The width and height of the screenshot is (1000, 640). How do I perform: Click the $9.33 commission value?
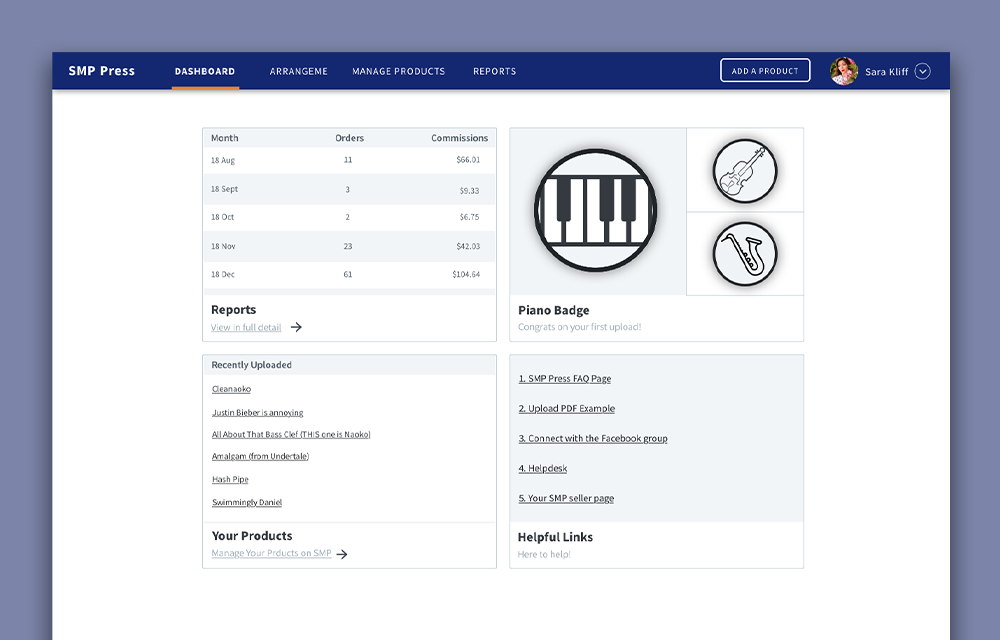[x=469, y=191]
